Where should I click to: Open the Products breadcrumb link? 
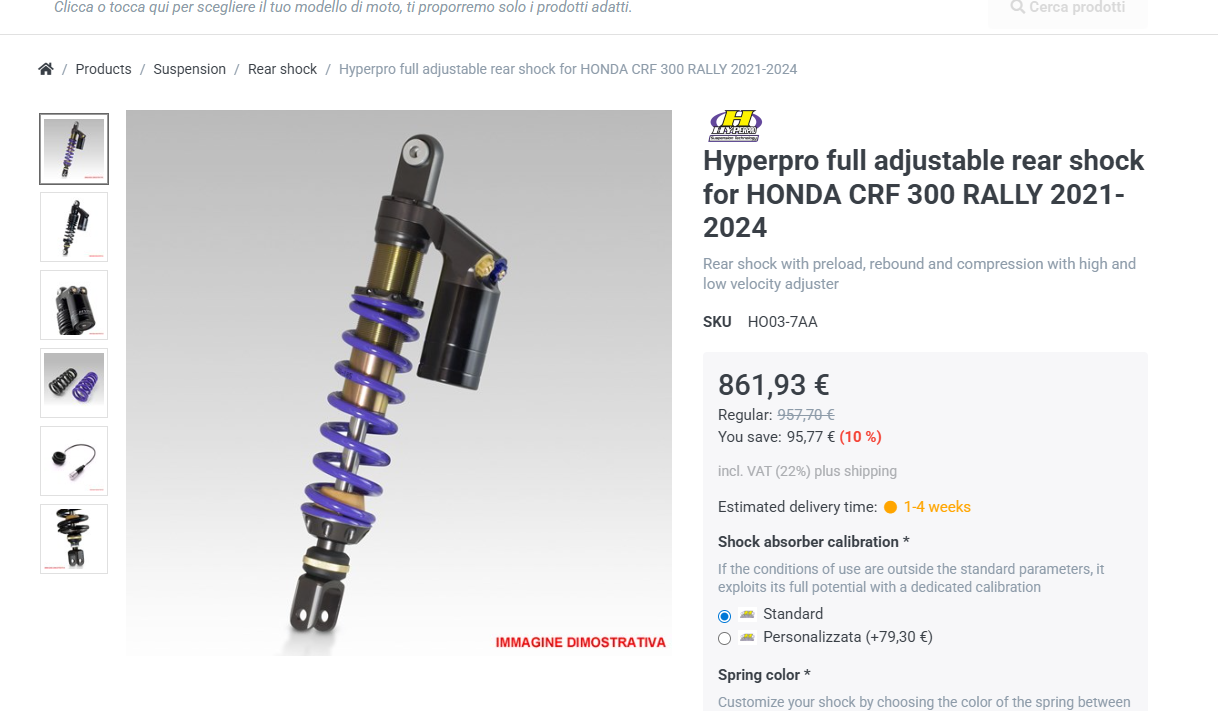click(104, 69)
